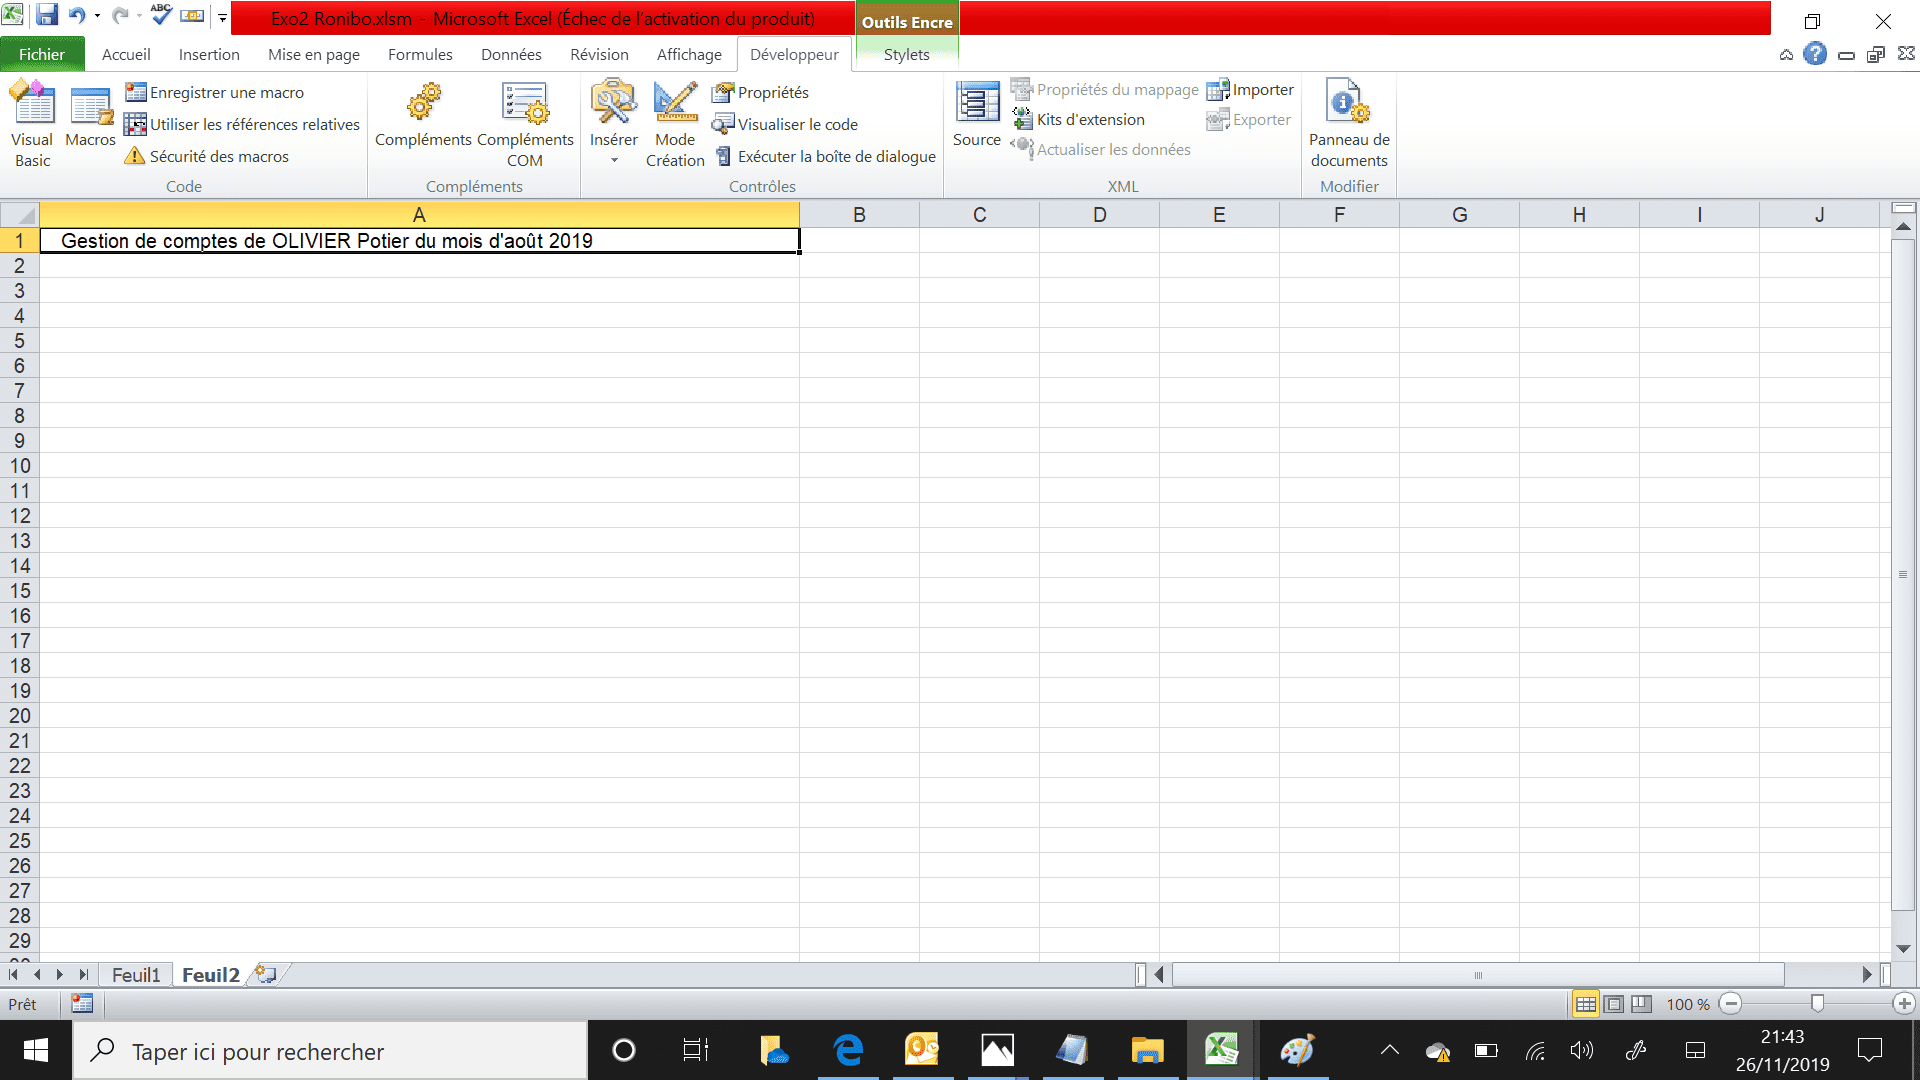Open the Macros dialog
1920x1080 pixels.
click(x=90, y=118)
